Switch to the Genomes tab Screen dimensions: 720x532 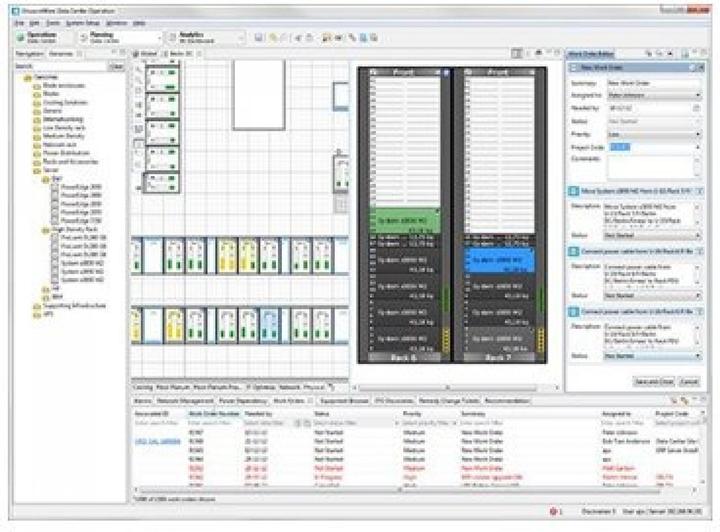point(61,54)
